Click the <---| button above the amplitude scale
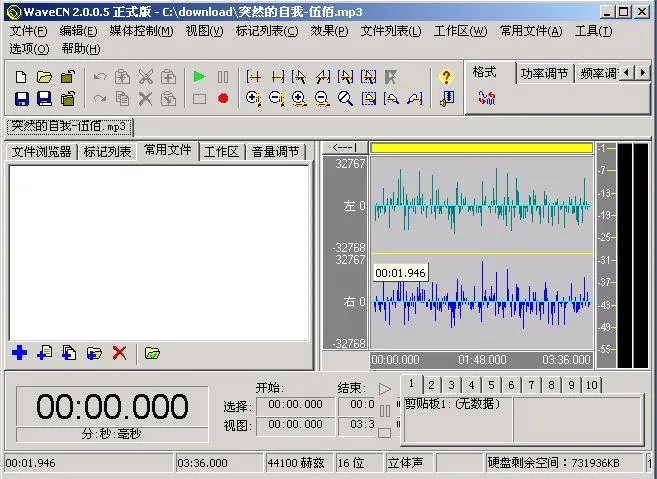Image resolution: width=657 pixels, height=479 pixels. [344, 148]
